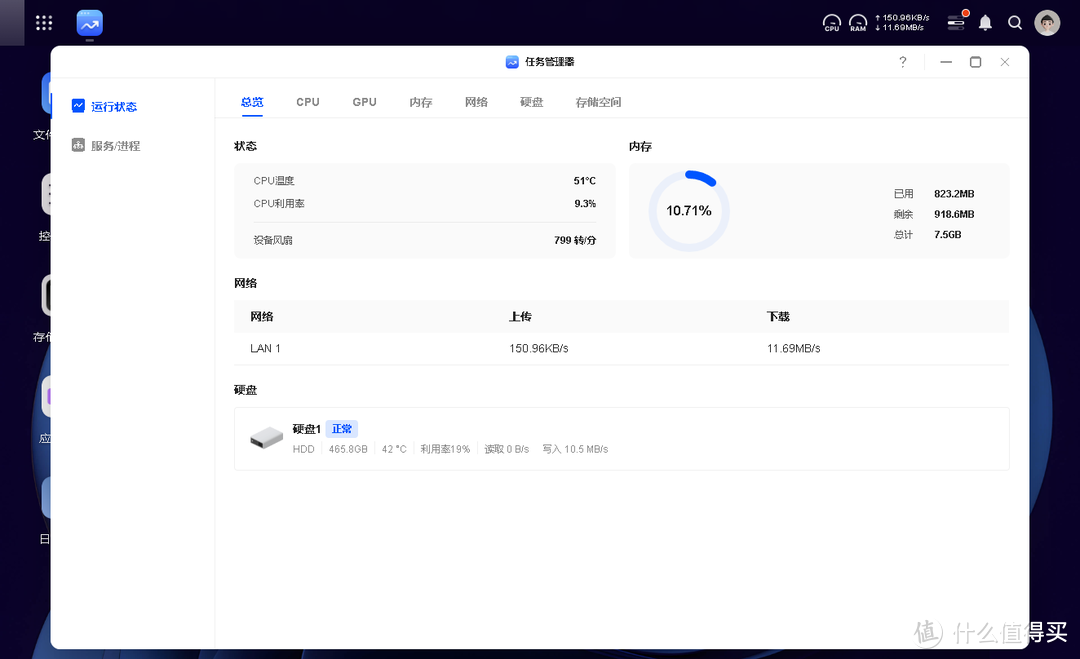
Task: Open the 网络 tab
Action: [x=476, y=102]
